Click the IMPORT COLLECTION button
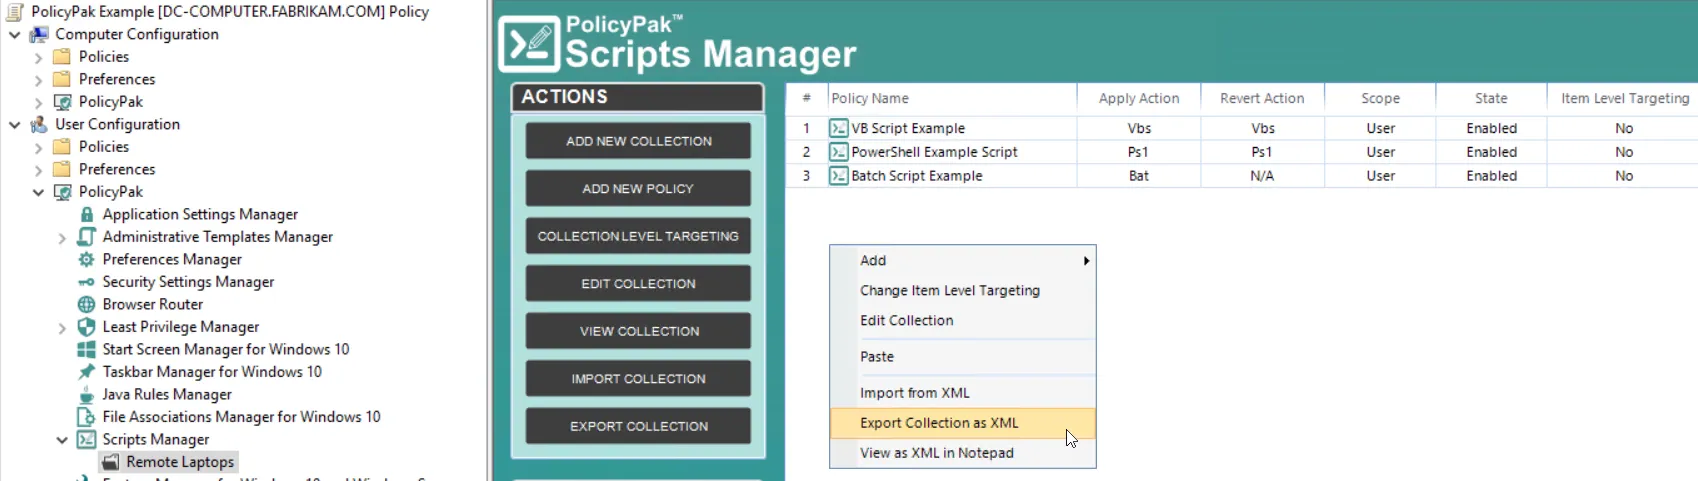The width and height of the screenshot is (1698, 481). [638, 378]
